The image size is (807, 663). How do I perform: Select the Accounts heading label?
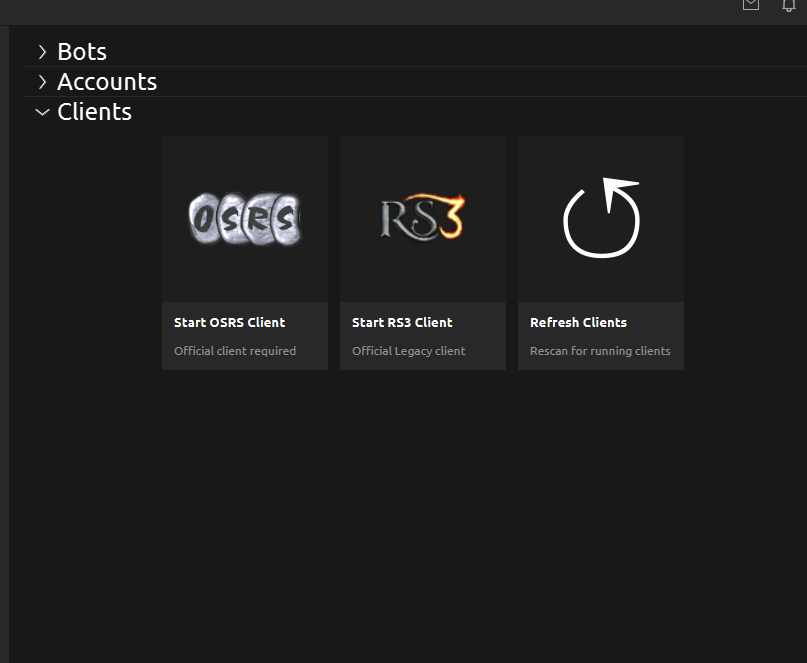coord(107,82)
